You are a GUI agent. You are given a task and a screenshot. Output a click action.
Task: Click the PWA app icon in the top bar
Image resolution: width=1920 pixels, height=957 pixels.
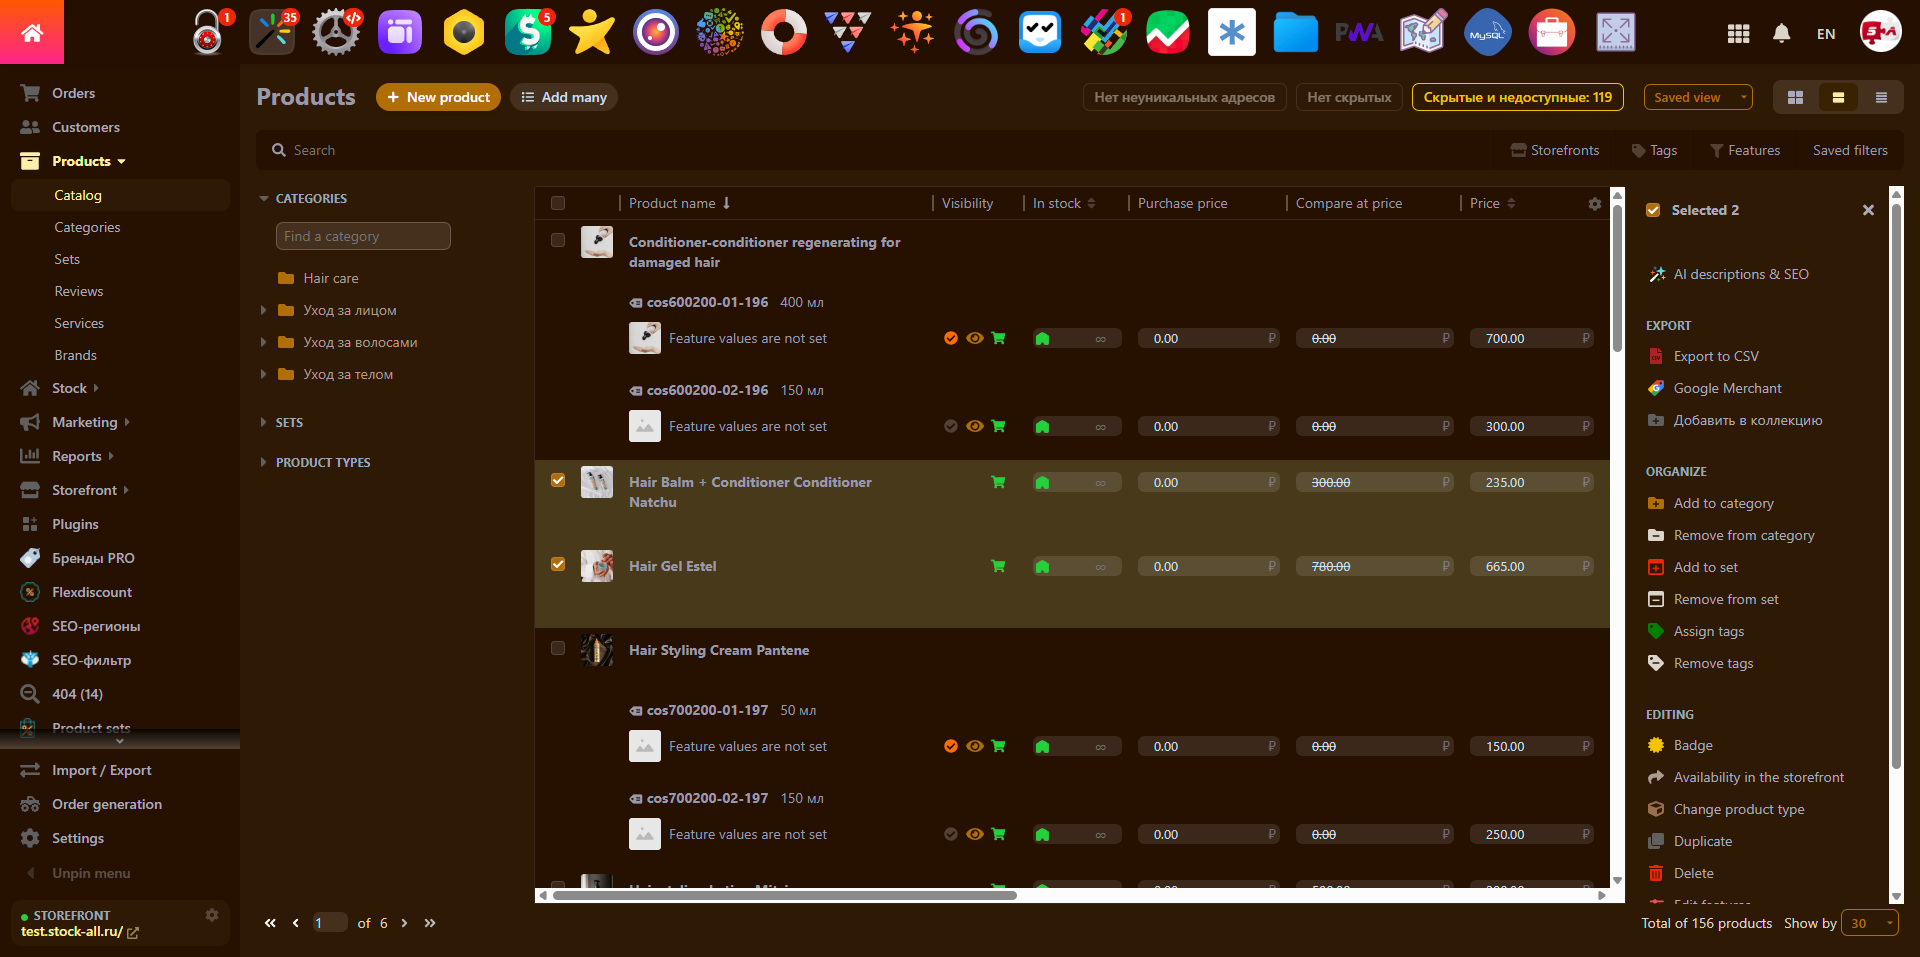pos(1359,32)
